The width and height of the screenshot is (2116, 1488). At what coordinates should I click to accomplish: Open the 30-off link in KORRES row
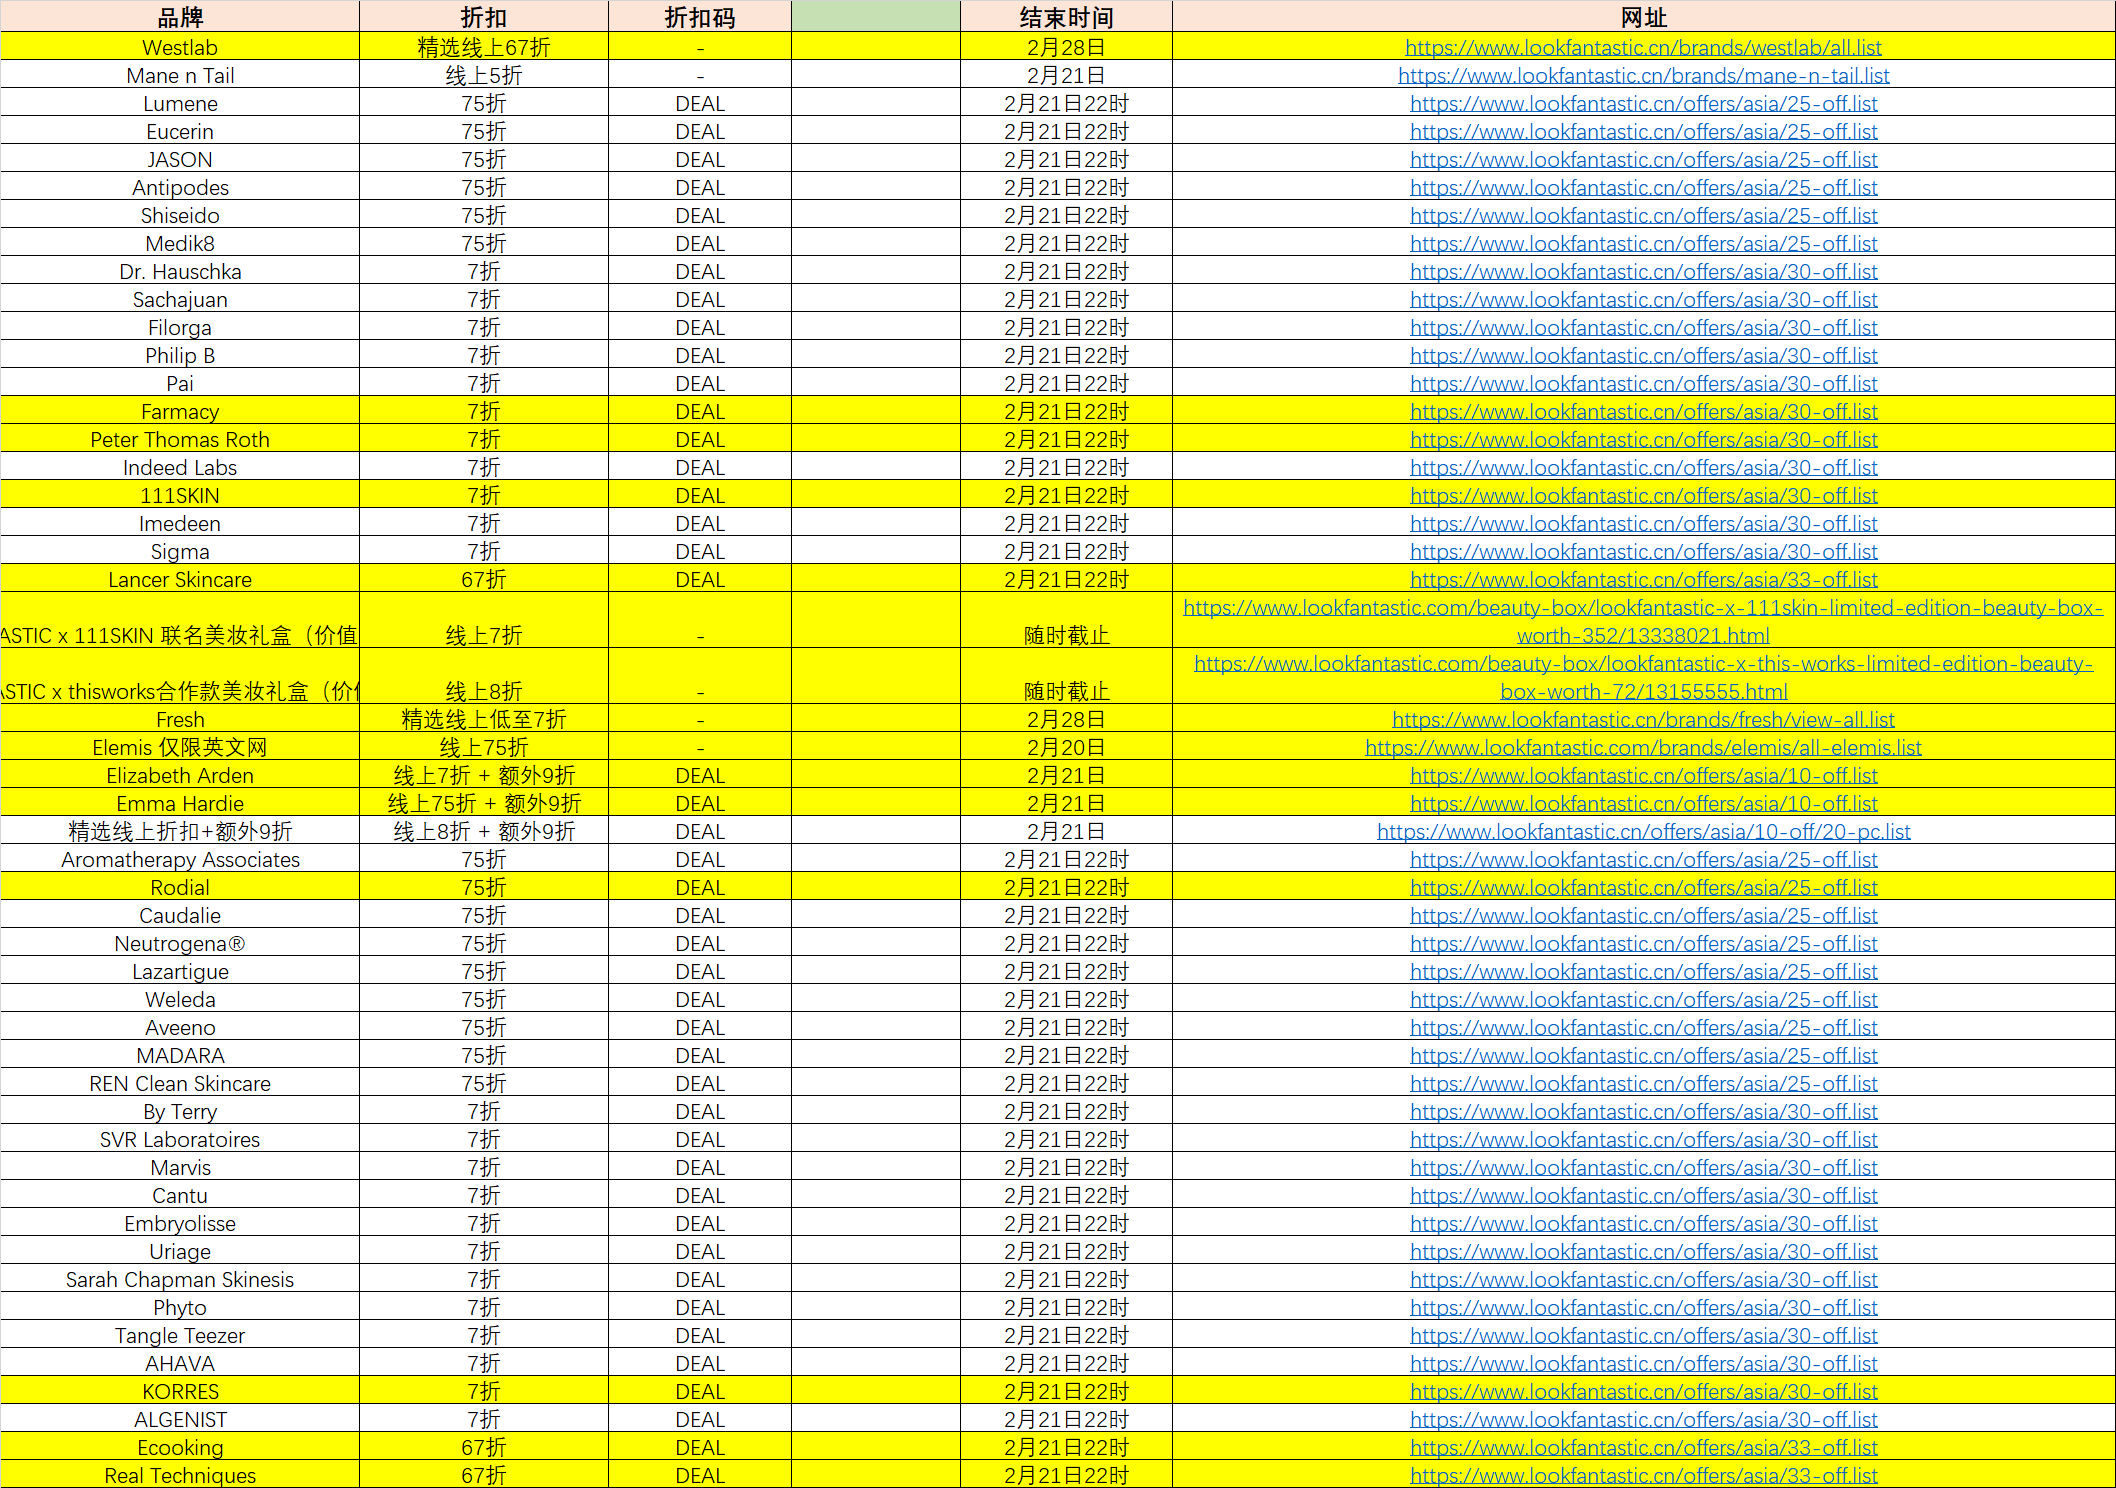pyautogui.click(x=1643, y=1391)
